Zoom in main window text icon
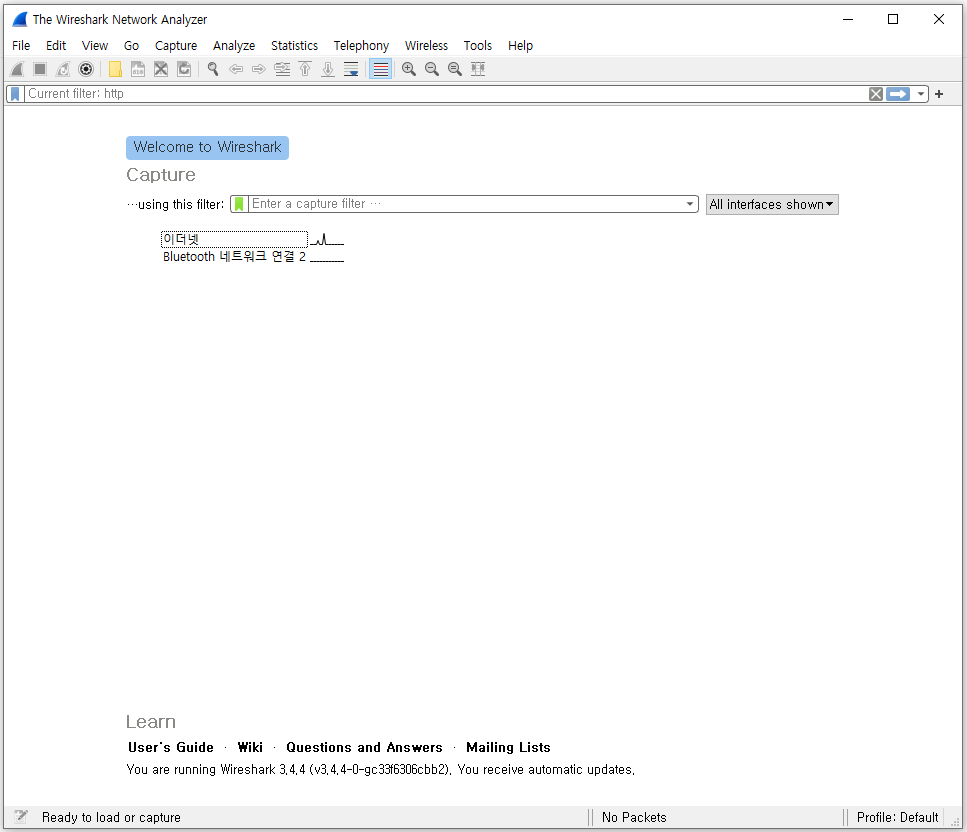Viewport: 967px width, 832px height. (x=409, y=69)
